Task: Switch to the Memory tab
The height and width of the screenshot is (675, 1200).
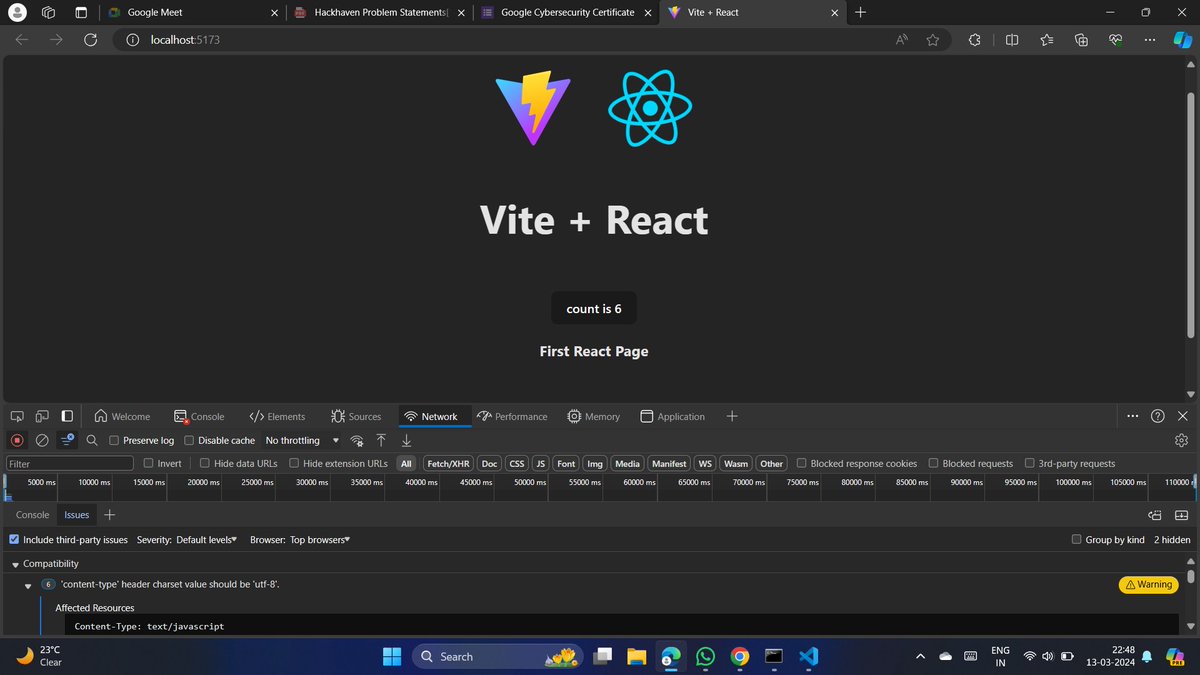Action: [x=593, y=416]
